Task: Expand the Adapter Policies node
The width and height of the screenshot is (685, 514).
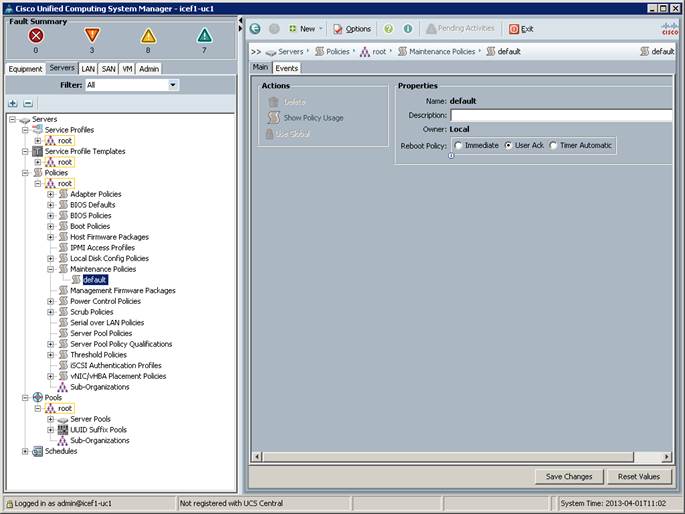Action: click(x=51, y=194)
